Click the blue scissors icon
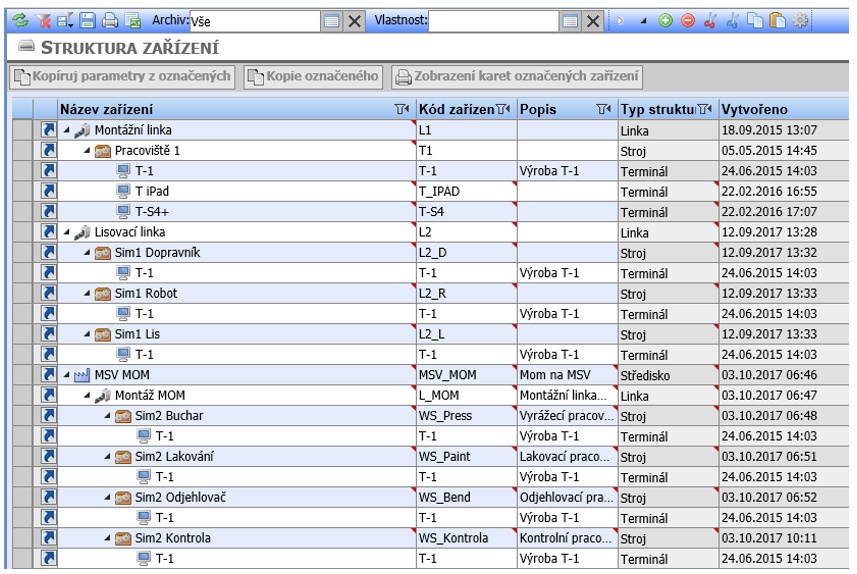This screenshot has width=857, height=574. click(x=733, y=21)
